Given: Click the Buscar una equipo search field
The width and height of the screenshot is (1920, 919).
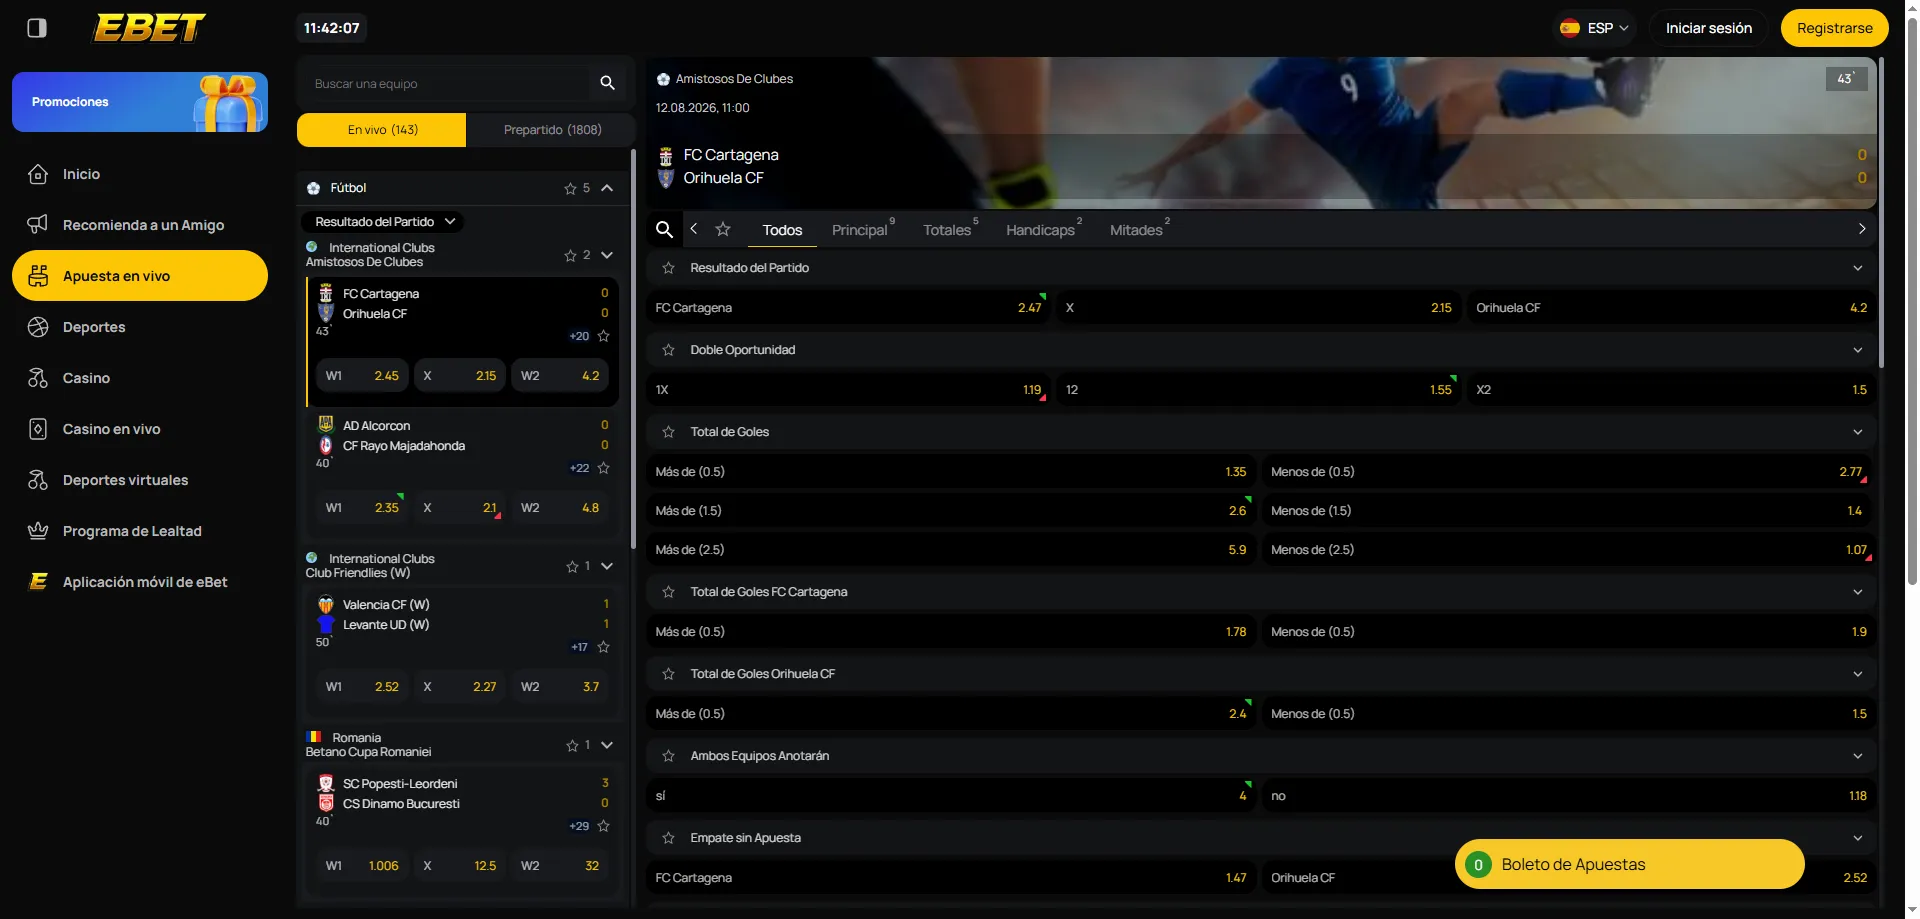Looking at the screenshot, I should coord(450,84).
